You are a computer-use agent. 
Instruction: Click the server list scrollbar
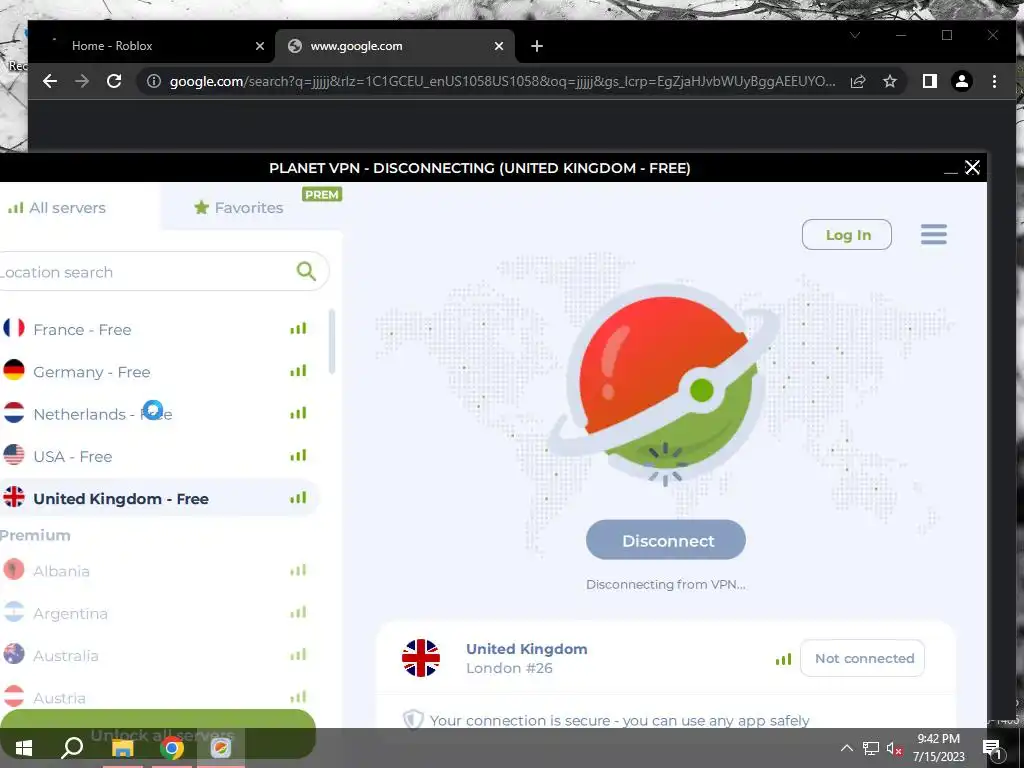pyautogui.click(x=332, y=342)
